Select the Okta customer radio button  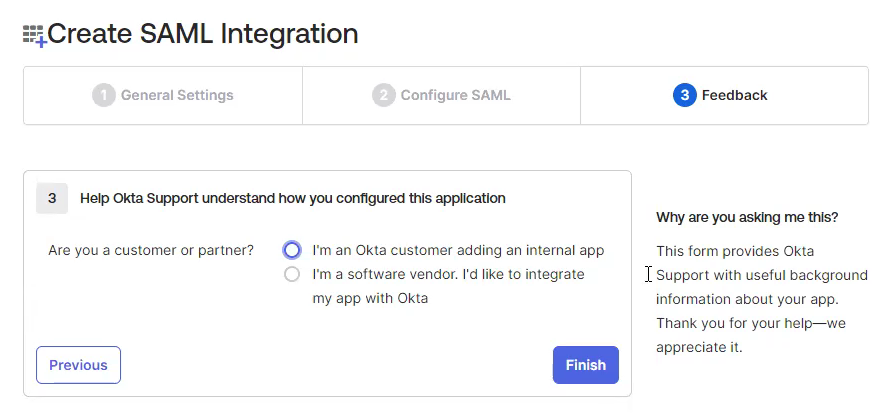coord(292,250)
